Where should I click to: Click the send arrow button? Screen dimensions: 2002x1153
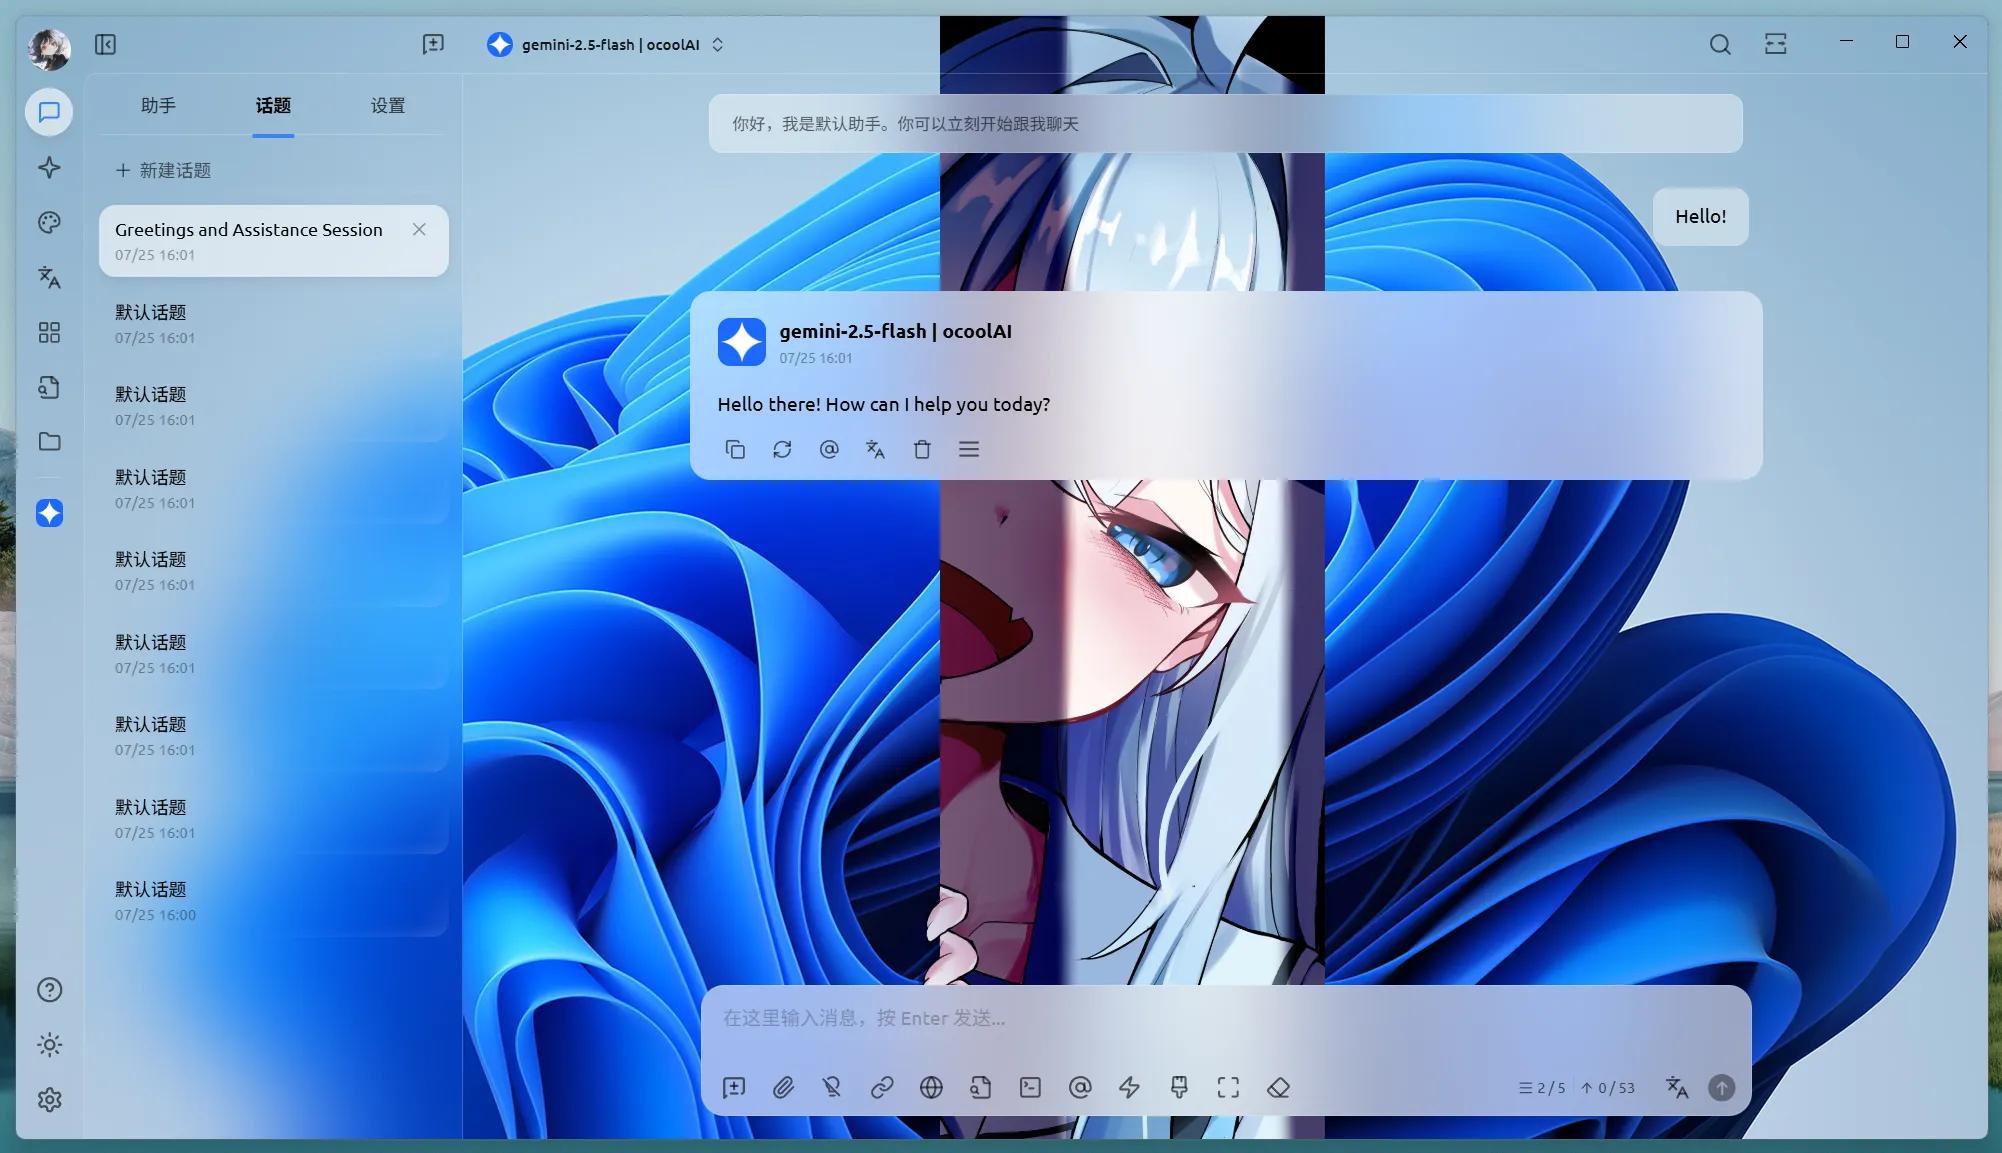pos(1722,1087)
